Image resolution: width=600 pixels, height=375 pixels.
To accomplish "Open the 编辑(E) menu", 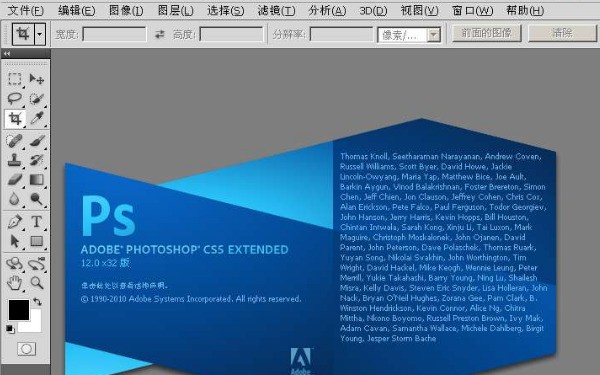I will point(77,10).
